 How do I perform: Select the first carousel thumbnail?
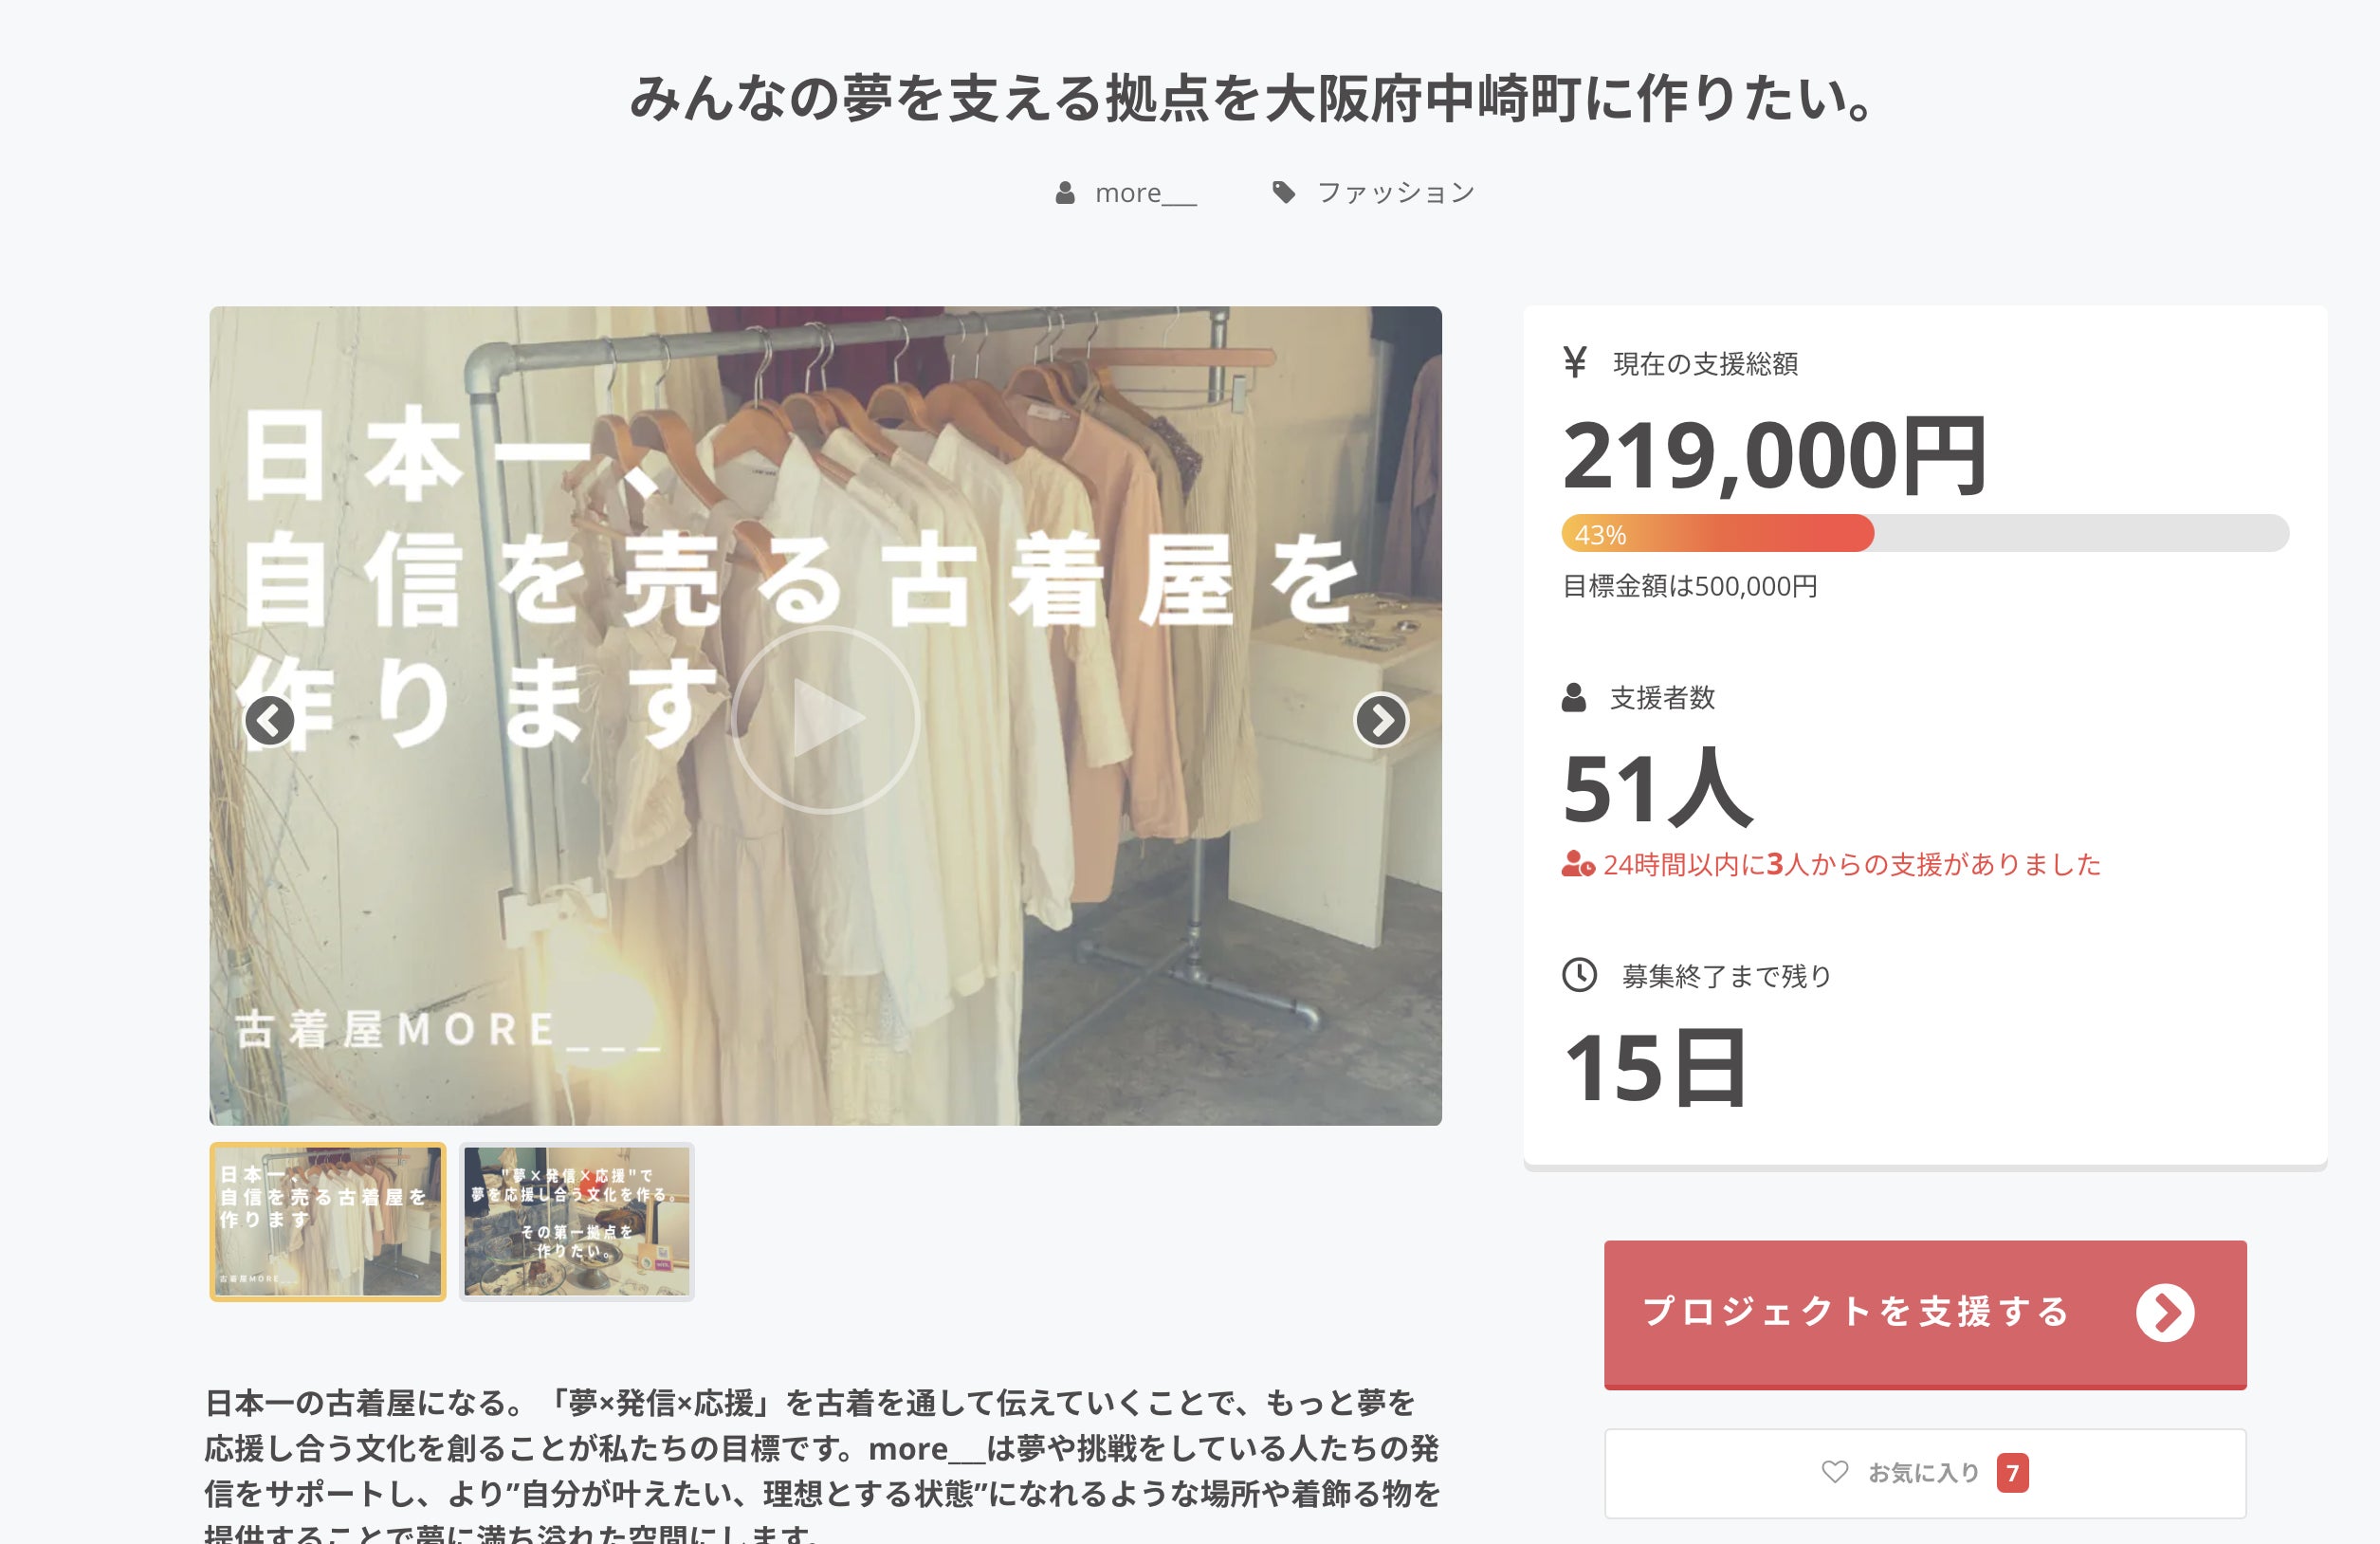pos(328,1221)
